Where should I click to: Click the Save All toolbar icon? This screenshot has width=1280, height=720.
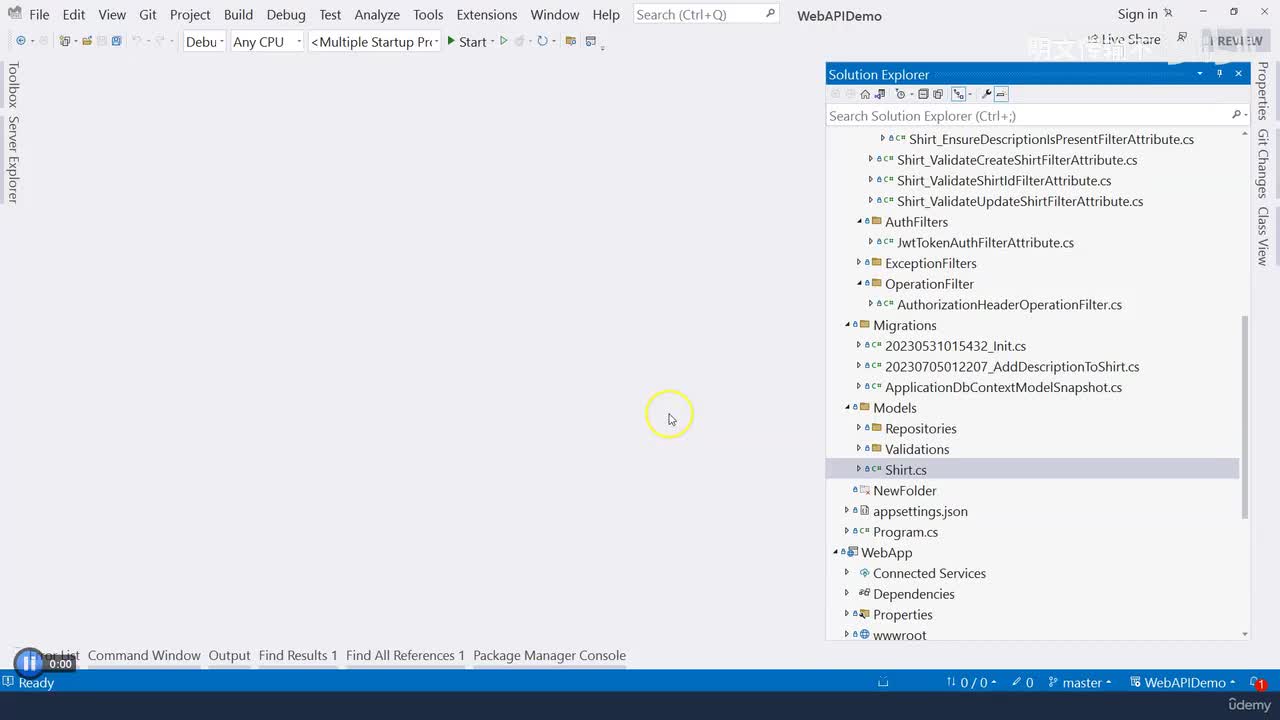pos(116,41)
